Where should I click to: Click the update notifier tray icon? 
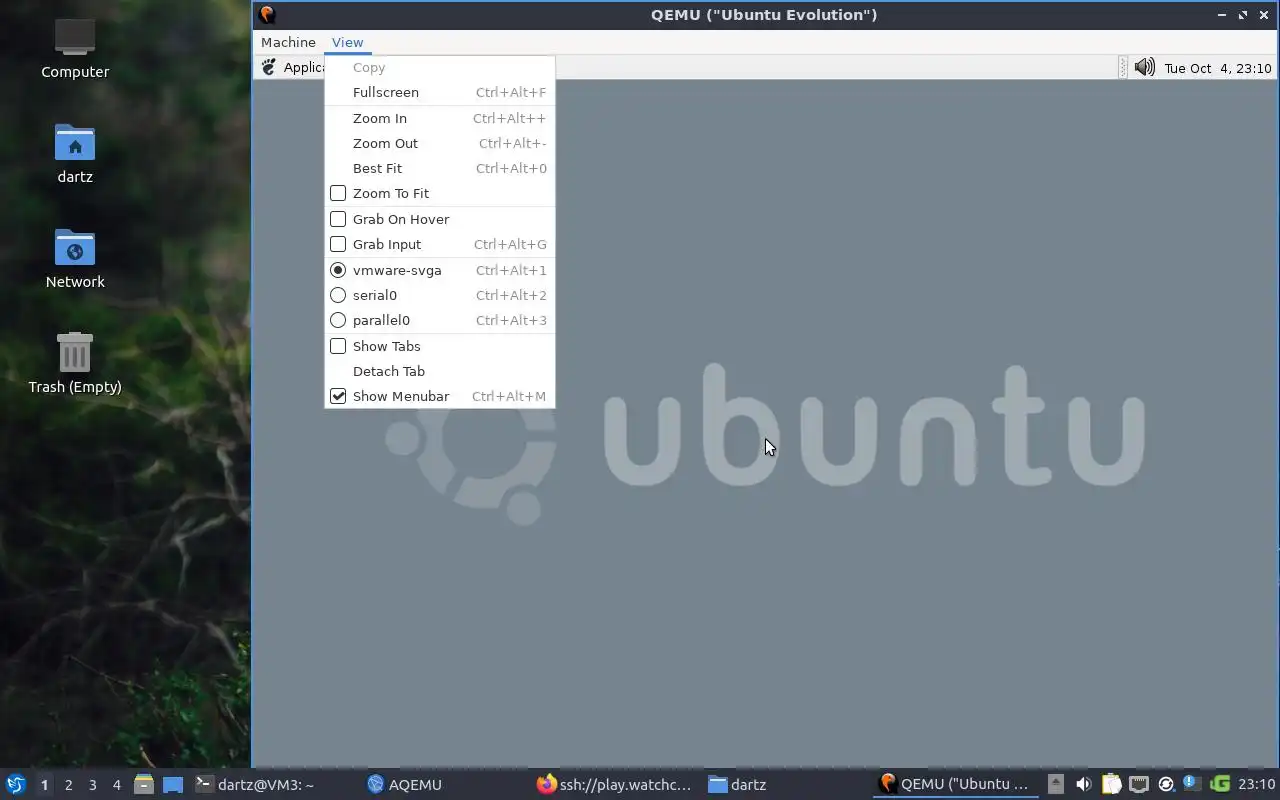pos(1165,784)
